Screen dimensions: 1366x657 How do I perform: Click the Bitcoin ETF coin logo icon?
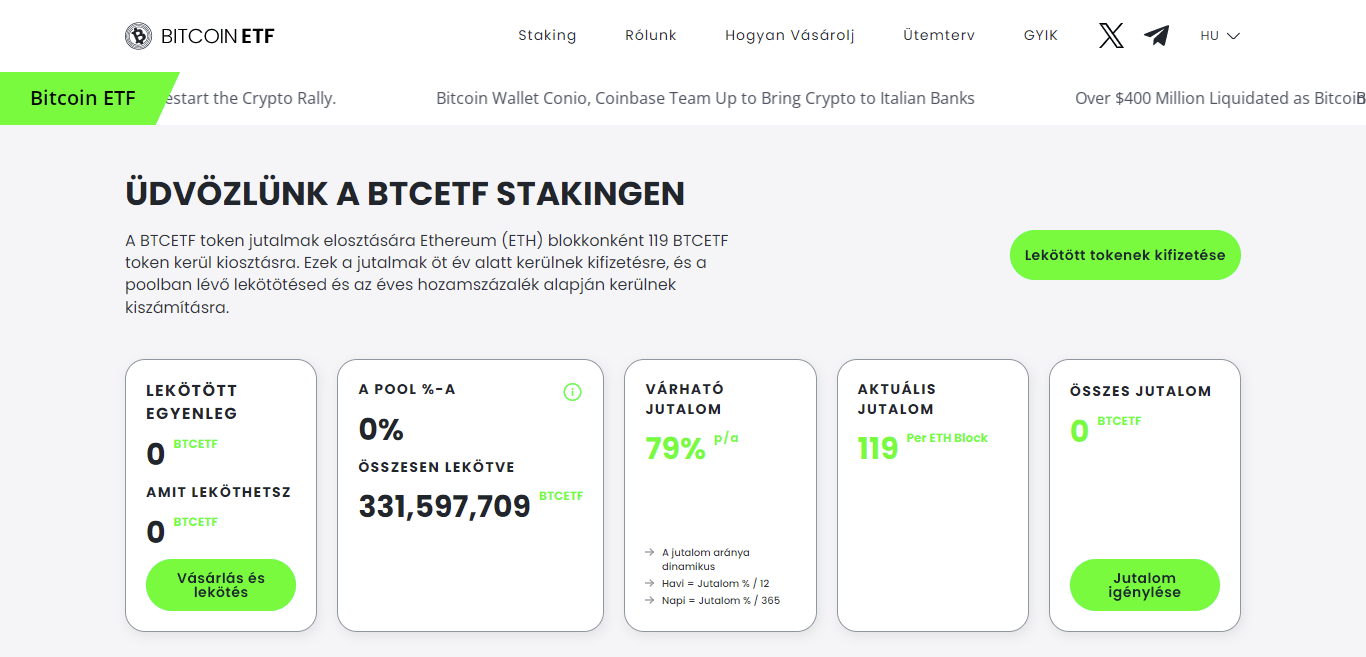138,36
